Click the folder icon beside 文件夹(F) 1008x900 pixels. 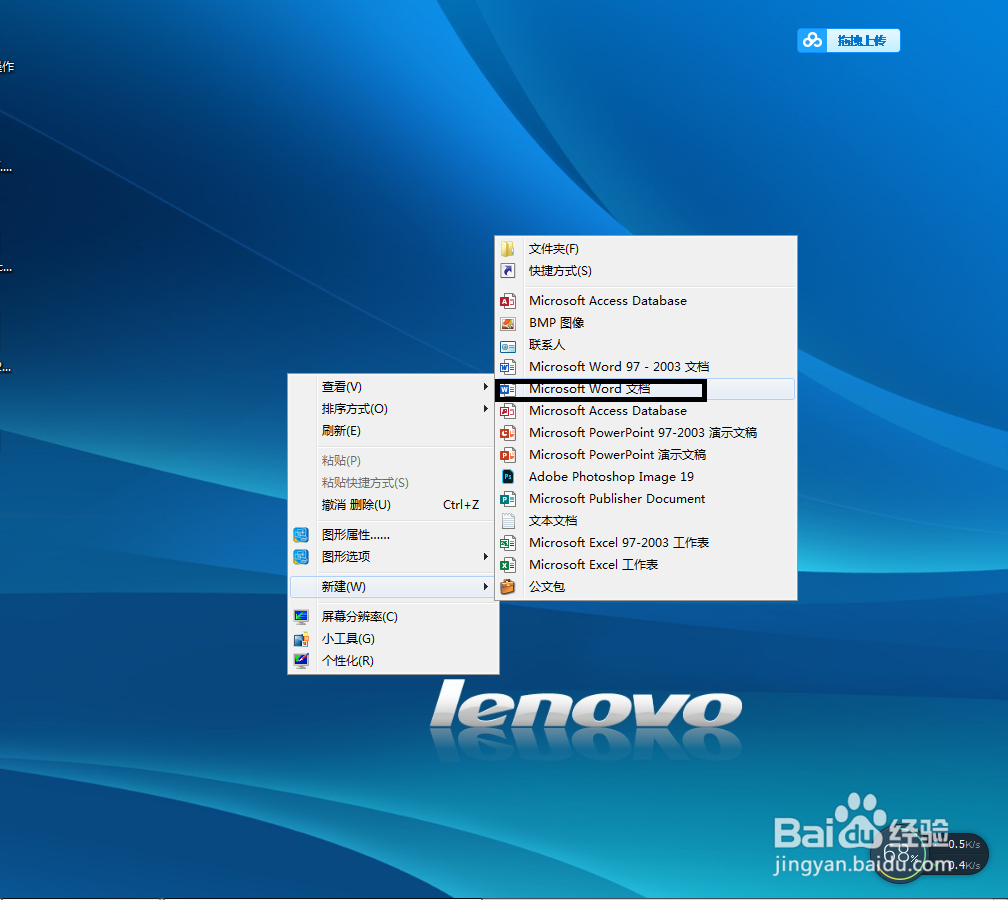(508, 249)
